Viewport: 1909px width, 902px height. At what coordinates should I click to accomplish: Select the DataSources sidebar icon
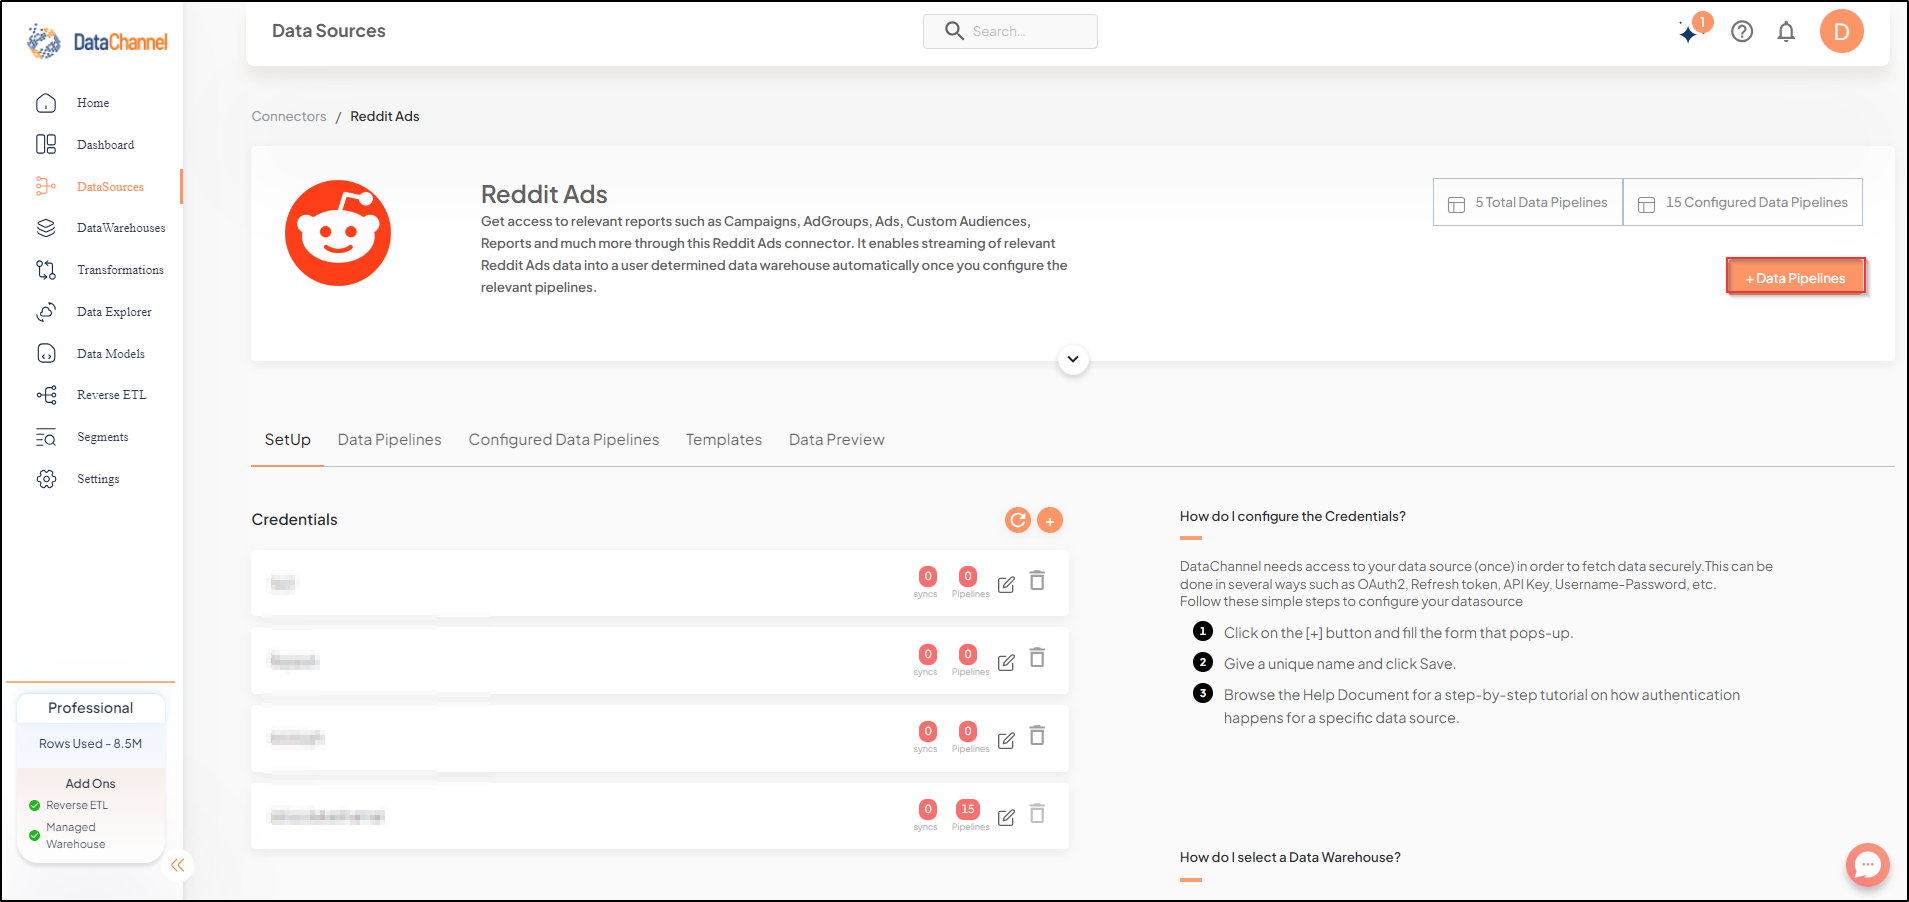pos(46,187)
